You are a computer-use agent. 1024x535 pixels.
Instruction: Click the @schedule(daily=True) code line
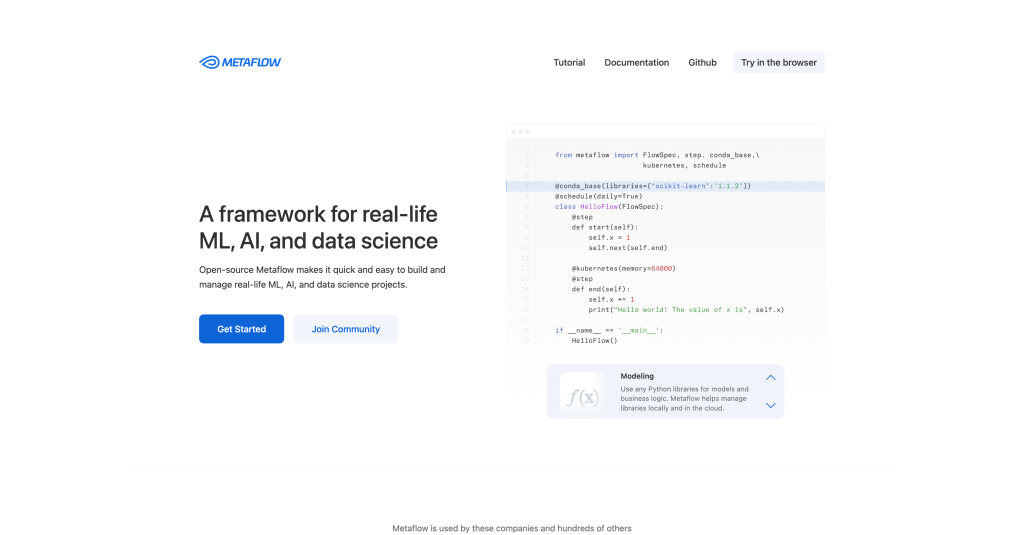coord(598,196)
